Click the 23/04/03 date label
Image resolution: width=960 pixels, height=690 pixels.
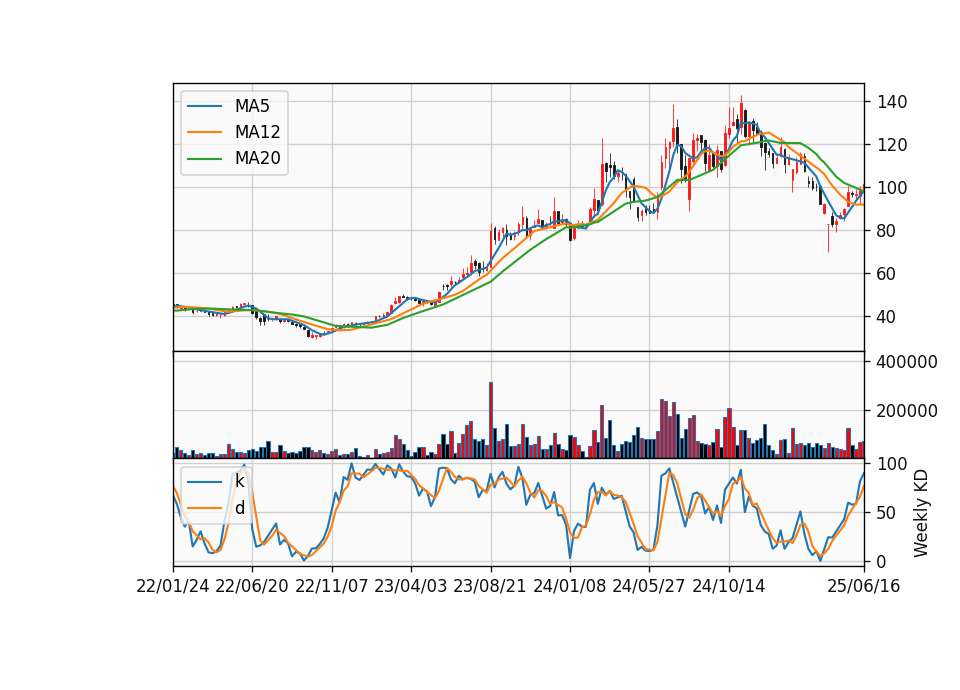(x=411, y=586)
